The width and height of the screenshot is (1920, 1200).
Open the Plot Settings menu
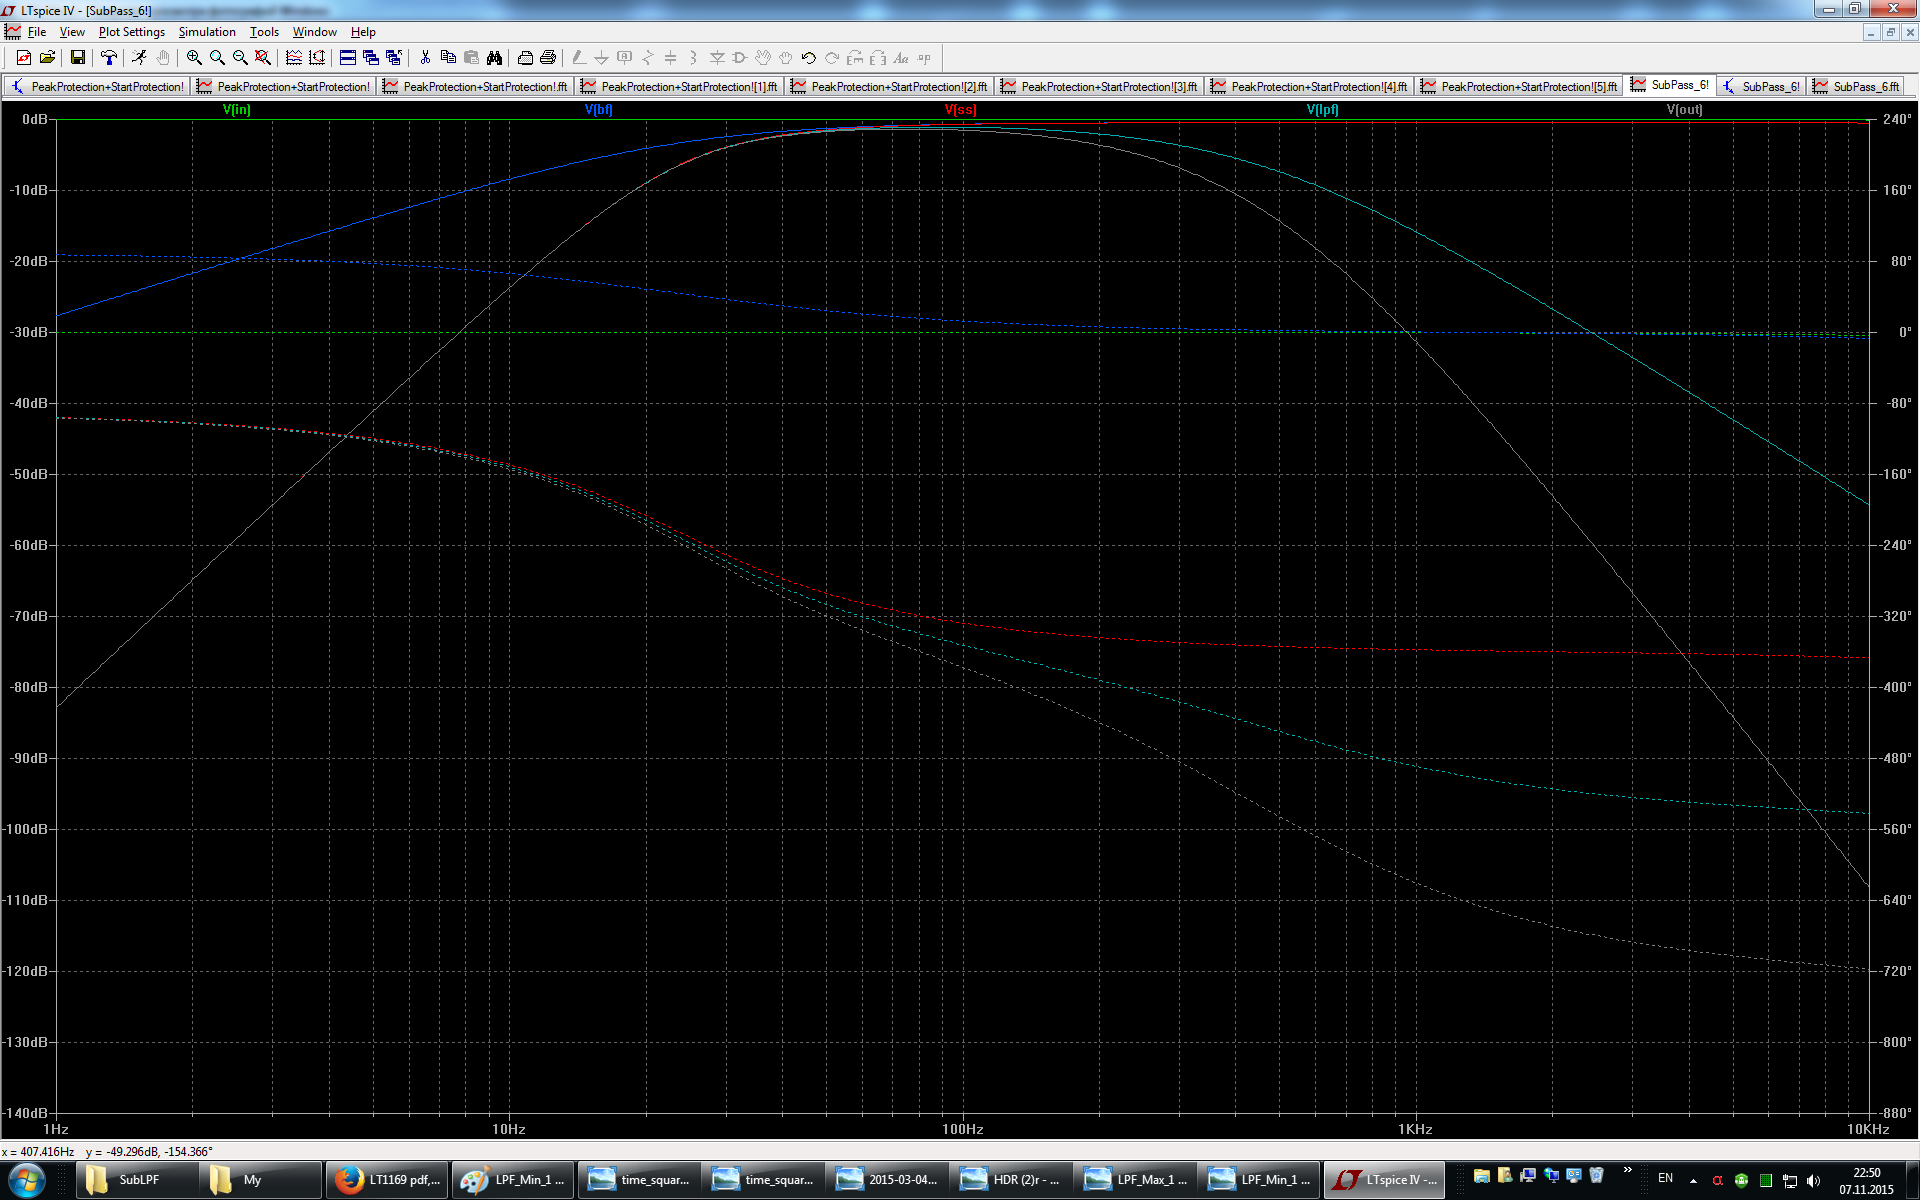pyautogui.click(x=131, y=32)
